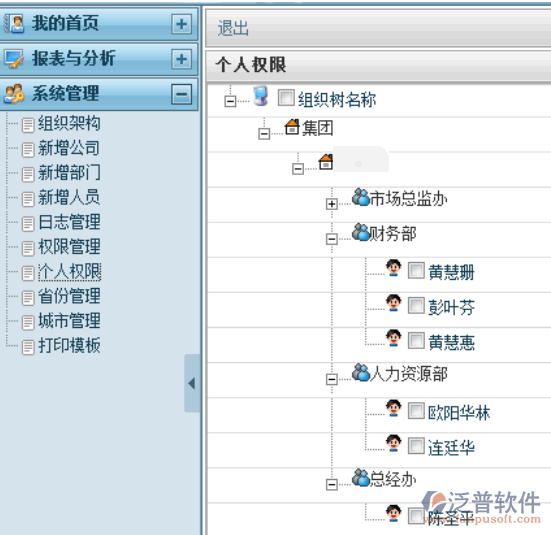The width and height of the screenshot is (551, 535).
Task: Open the 新增人员 link
Action: (69, 197)
